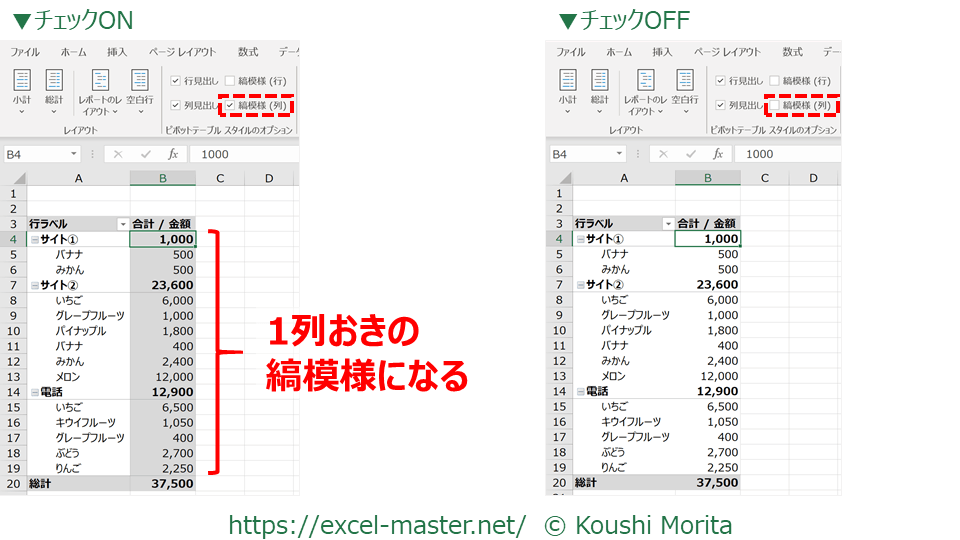Open the 挿入 tab in the チェックON ribbon
The image size is (960, 540).
tap(117, 52)
